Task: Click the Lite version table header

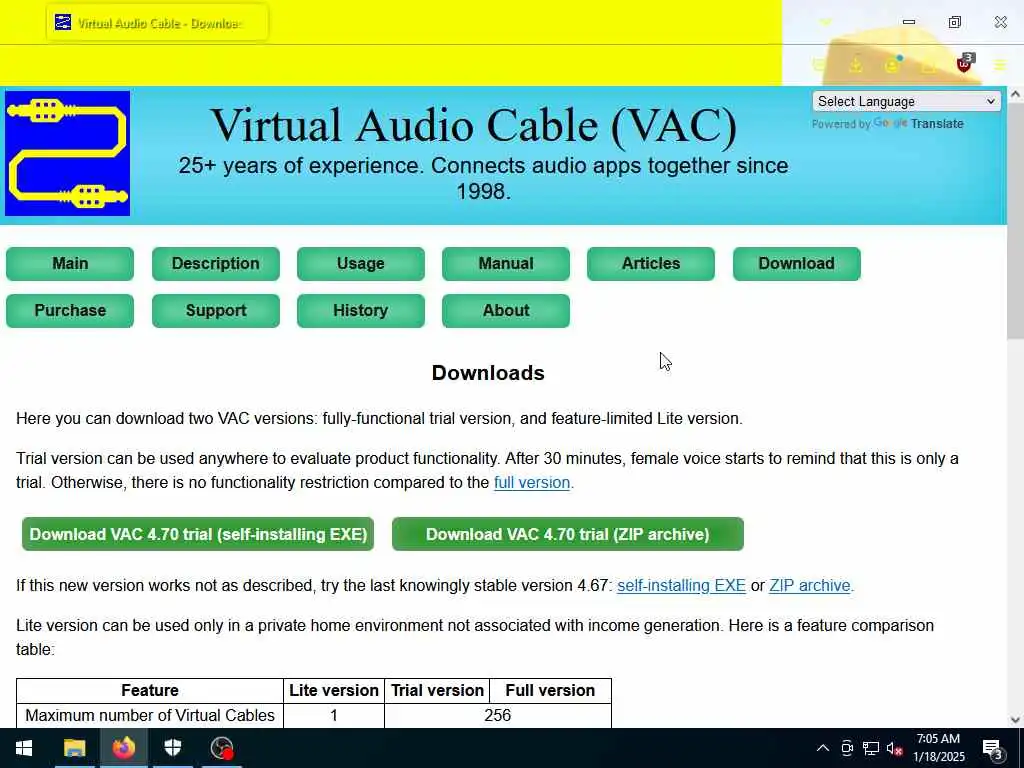Action: [x=334, y=690]
